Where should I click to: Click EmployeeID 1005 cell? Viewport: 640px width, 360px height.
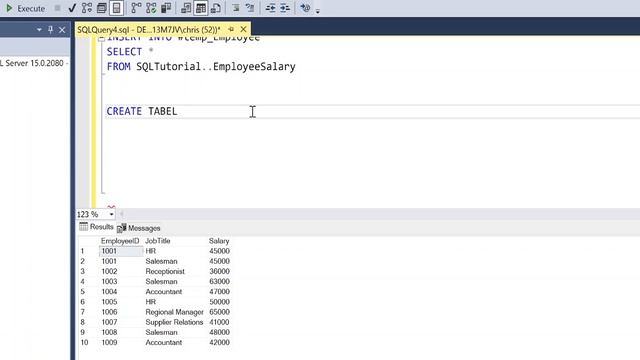pyautogui.click(x=109, y=302)
